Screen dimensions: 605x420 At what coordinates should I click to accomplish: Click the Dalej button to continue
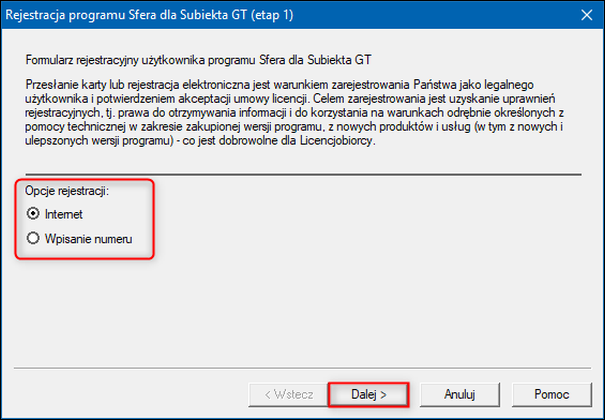pyautogui.click(x=369, y=394)
